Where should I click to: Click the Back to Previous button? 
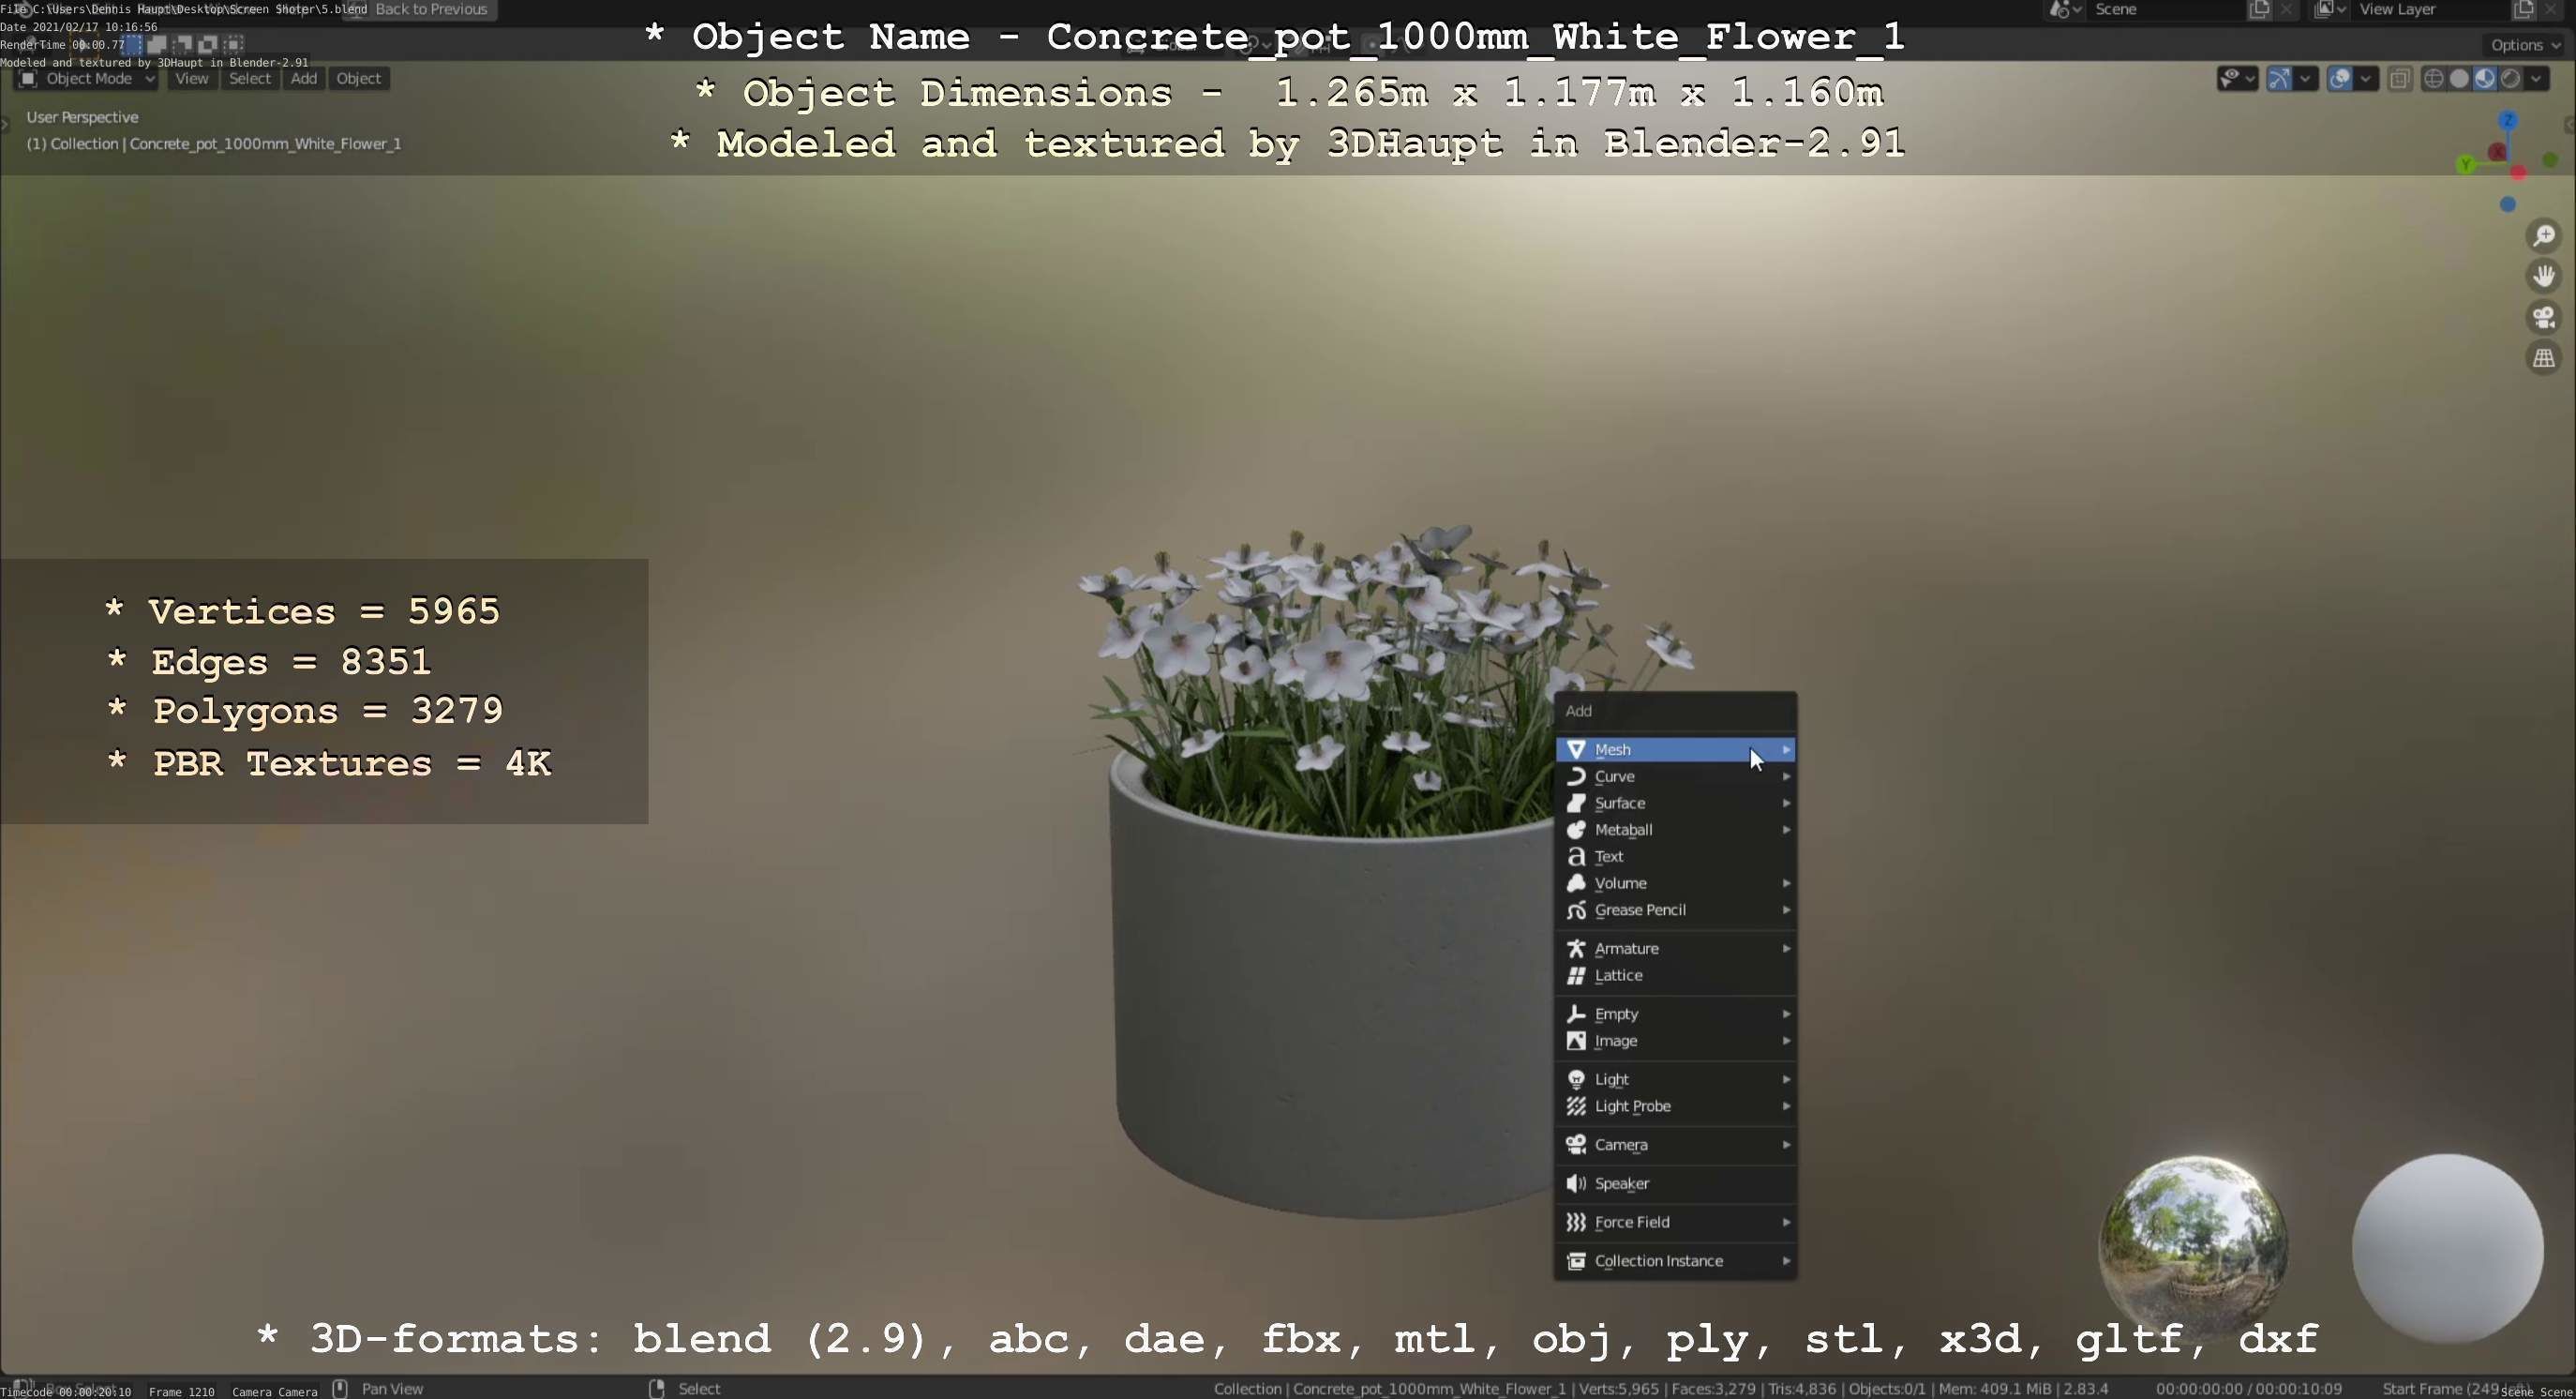(430, 9)
